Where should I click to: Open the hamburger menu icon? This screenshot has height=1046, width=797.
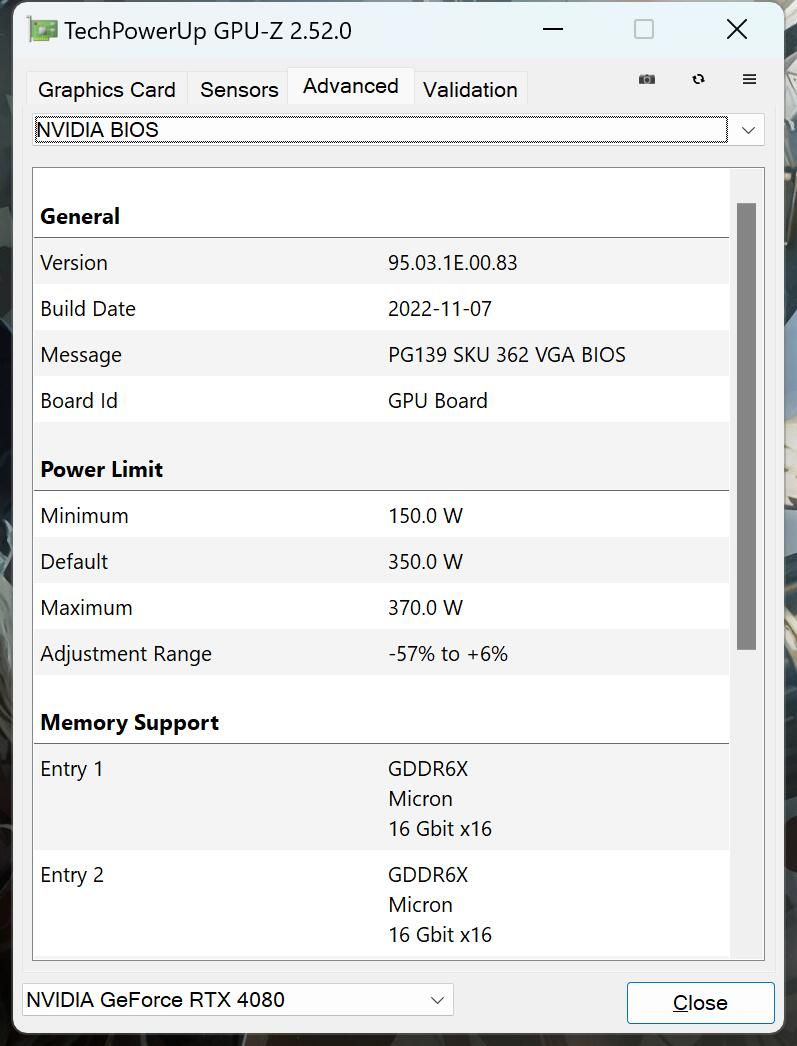[749, 78]
